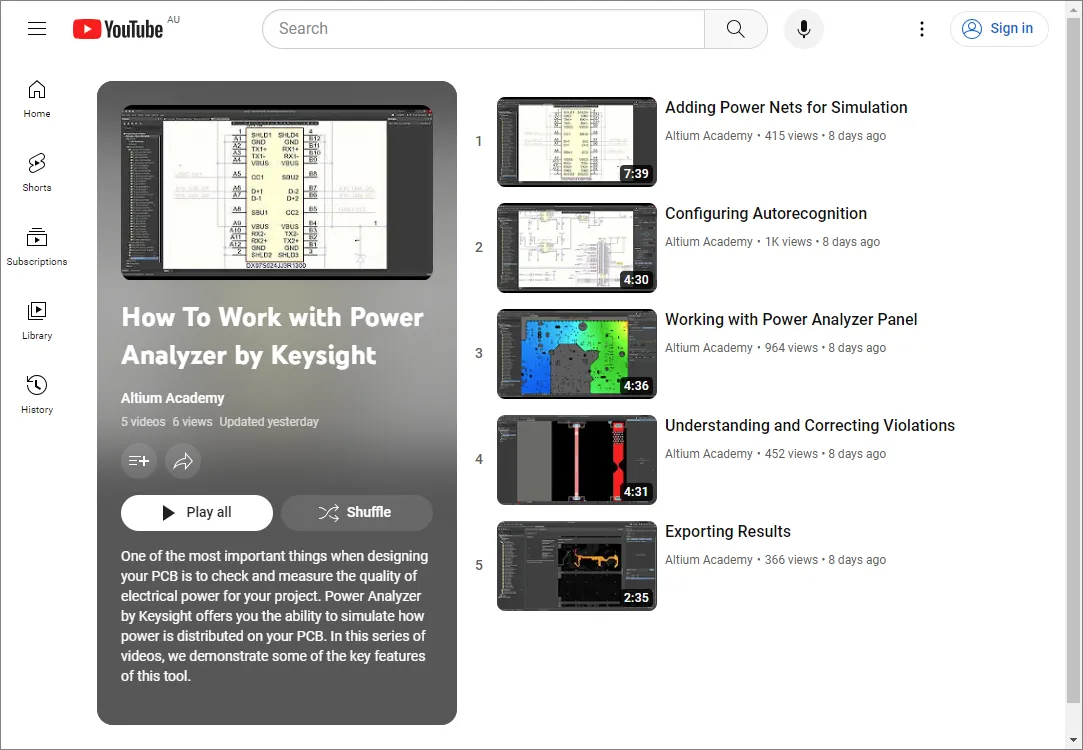The image size is (1083, 750).
Task: Open Configuring Autorecognition video thumbnail
Action: 577,247
